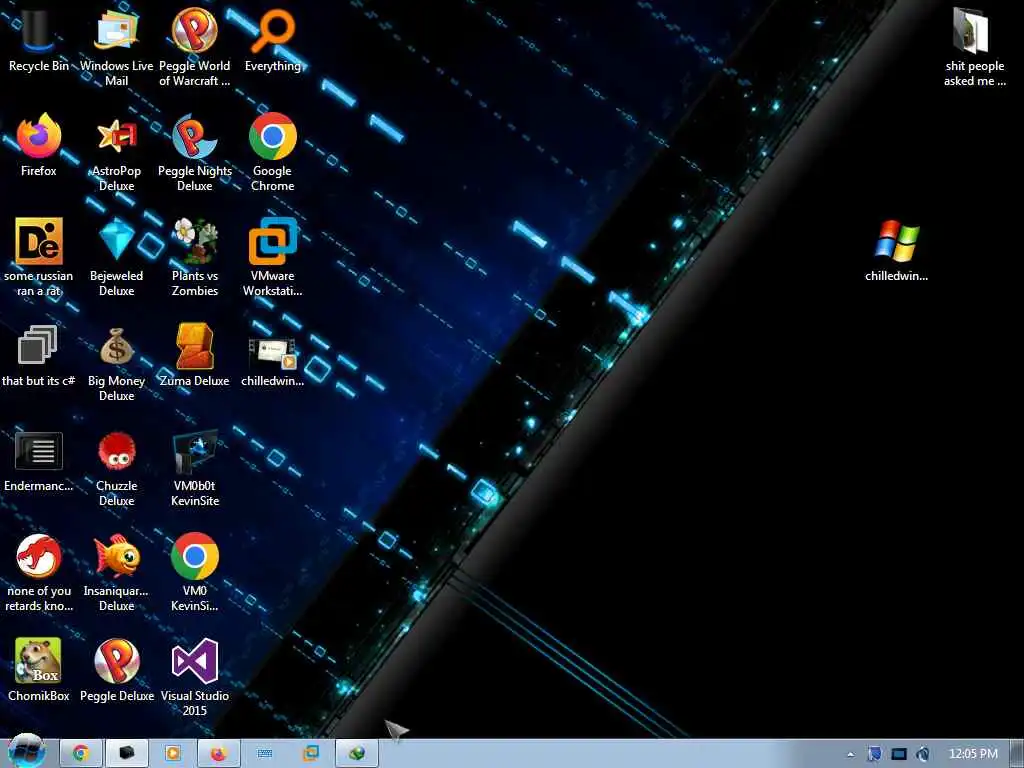
Task: Select the Firefox desktop icon
Action: click(39, 146)
